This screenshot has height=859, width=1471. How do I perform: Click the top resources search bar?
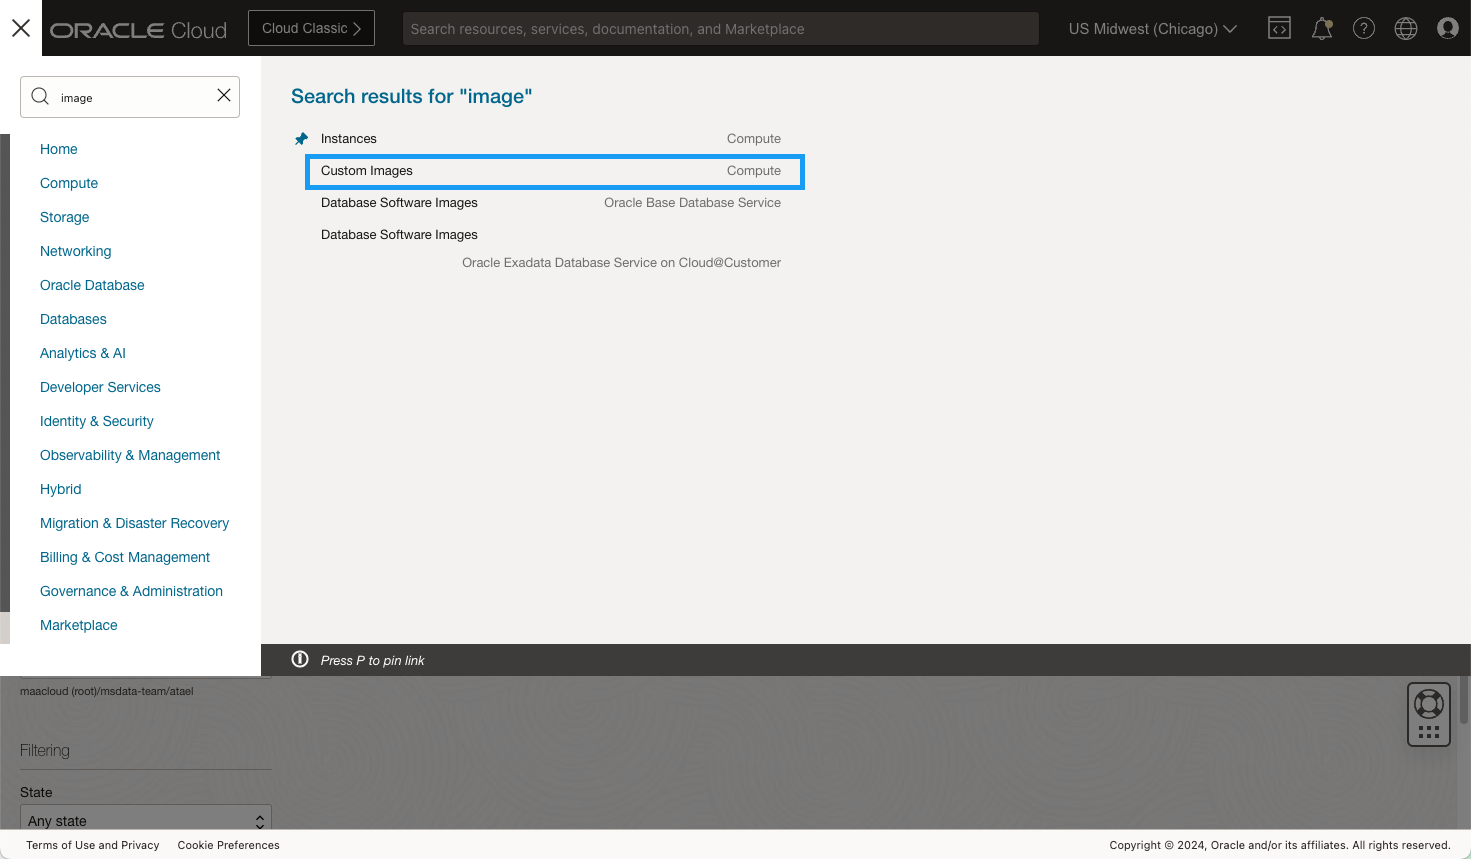point(720,29)
